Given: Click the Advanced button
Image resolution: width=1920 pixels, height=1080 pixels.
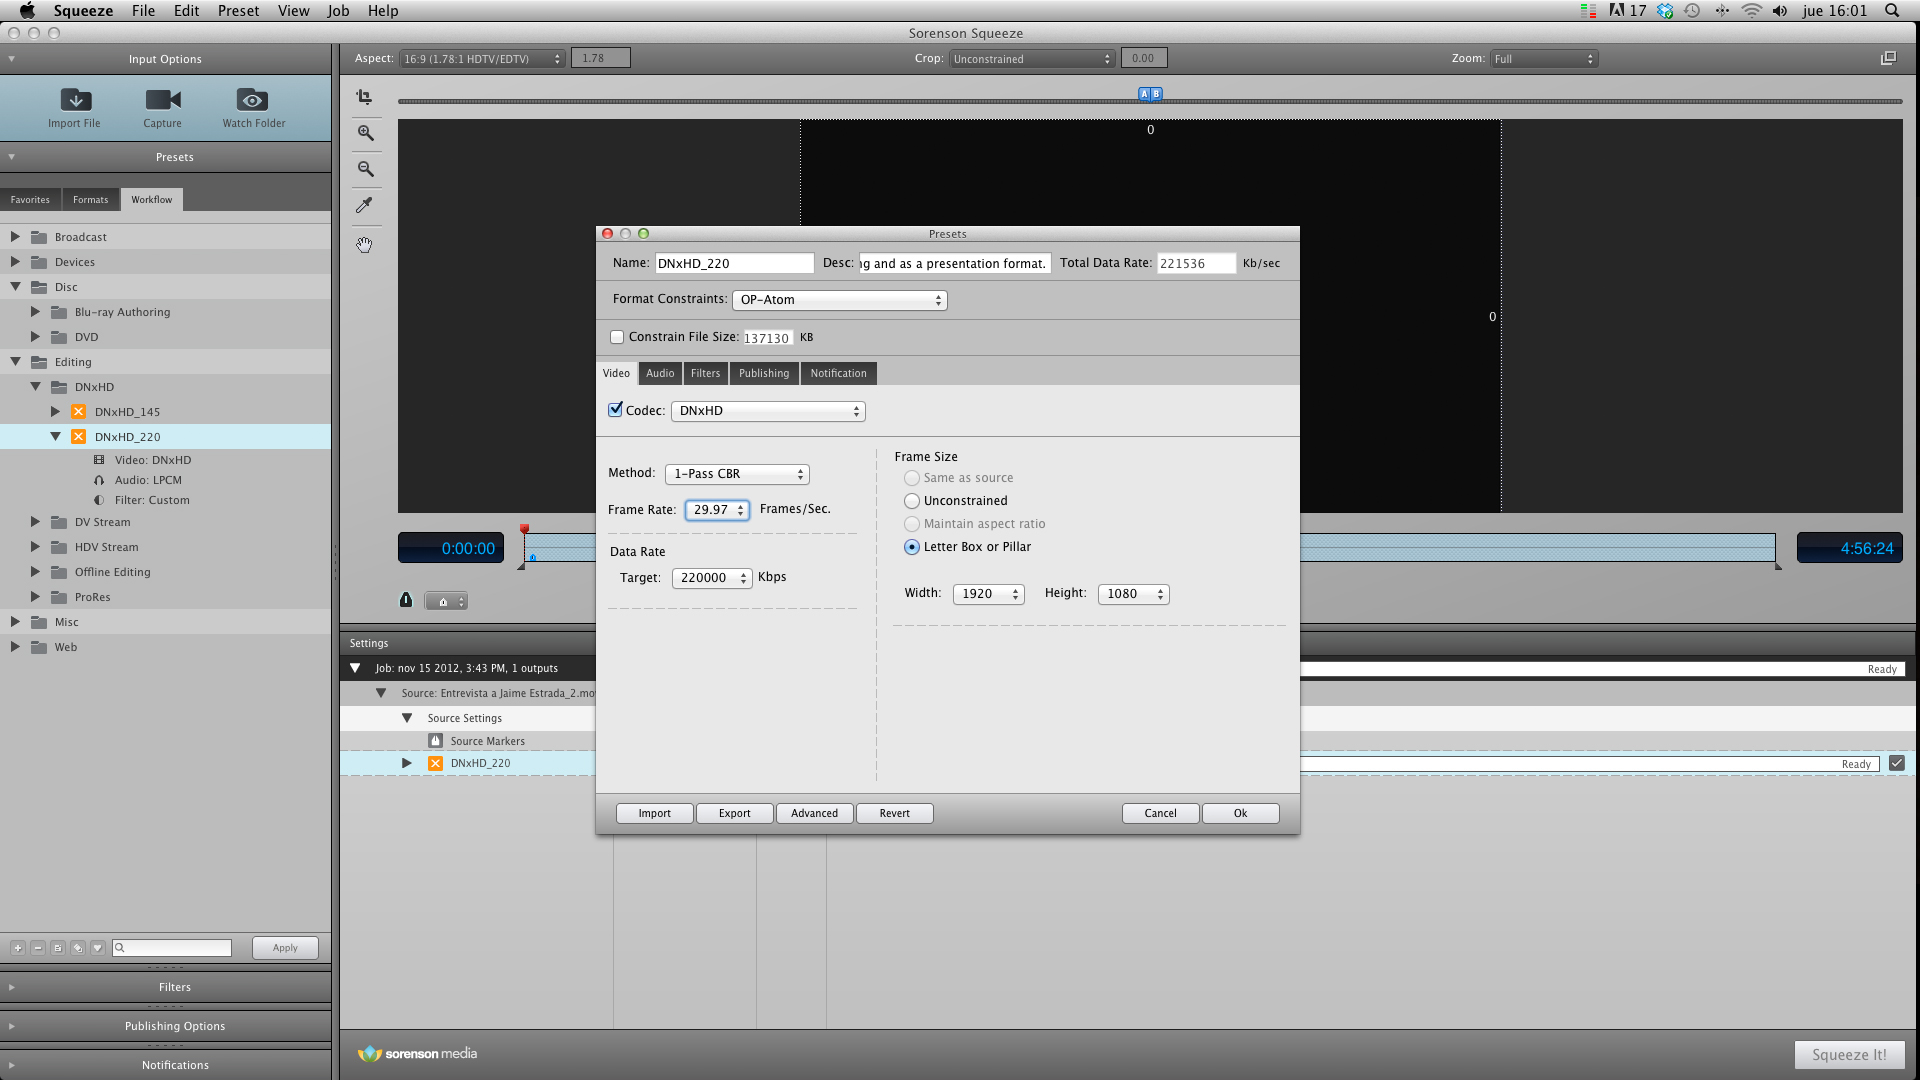Looking at the screenshot, I should pyautogui.click(x=815, y=814).
